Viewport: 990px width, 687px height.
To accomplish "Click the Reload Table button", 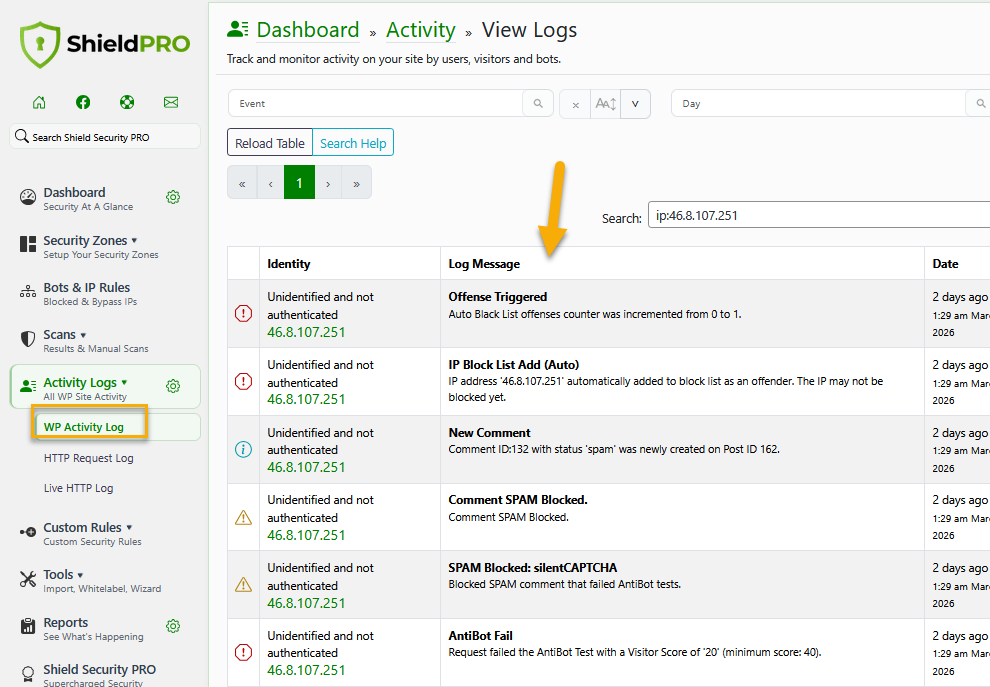I will pyautogui.click(x=270, y=143).
